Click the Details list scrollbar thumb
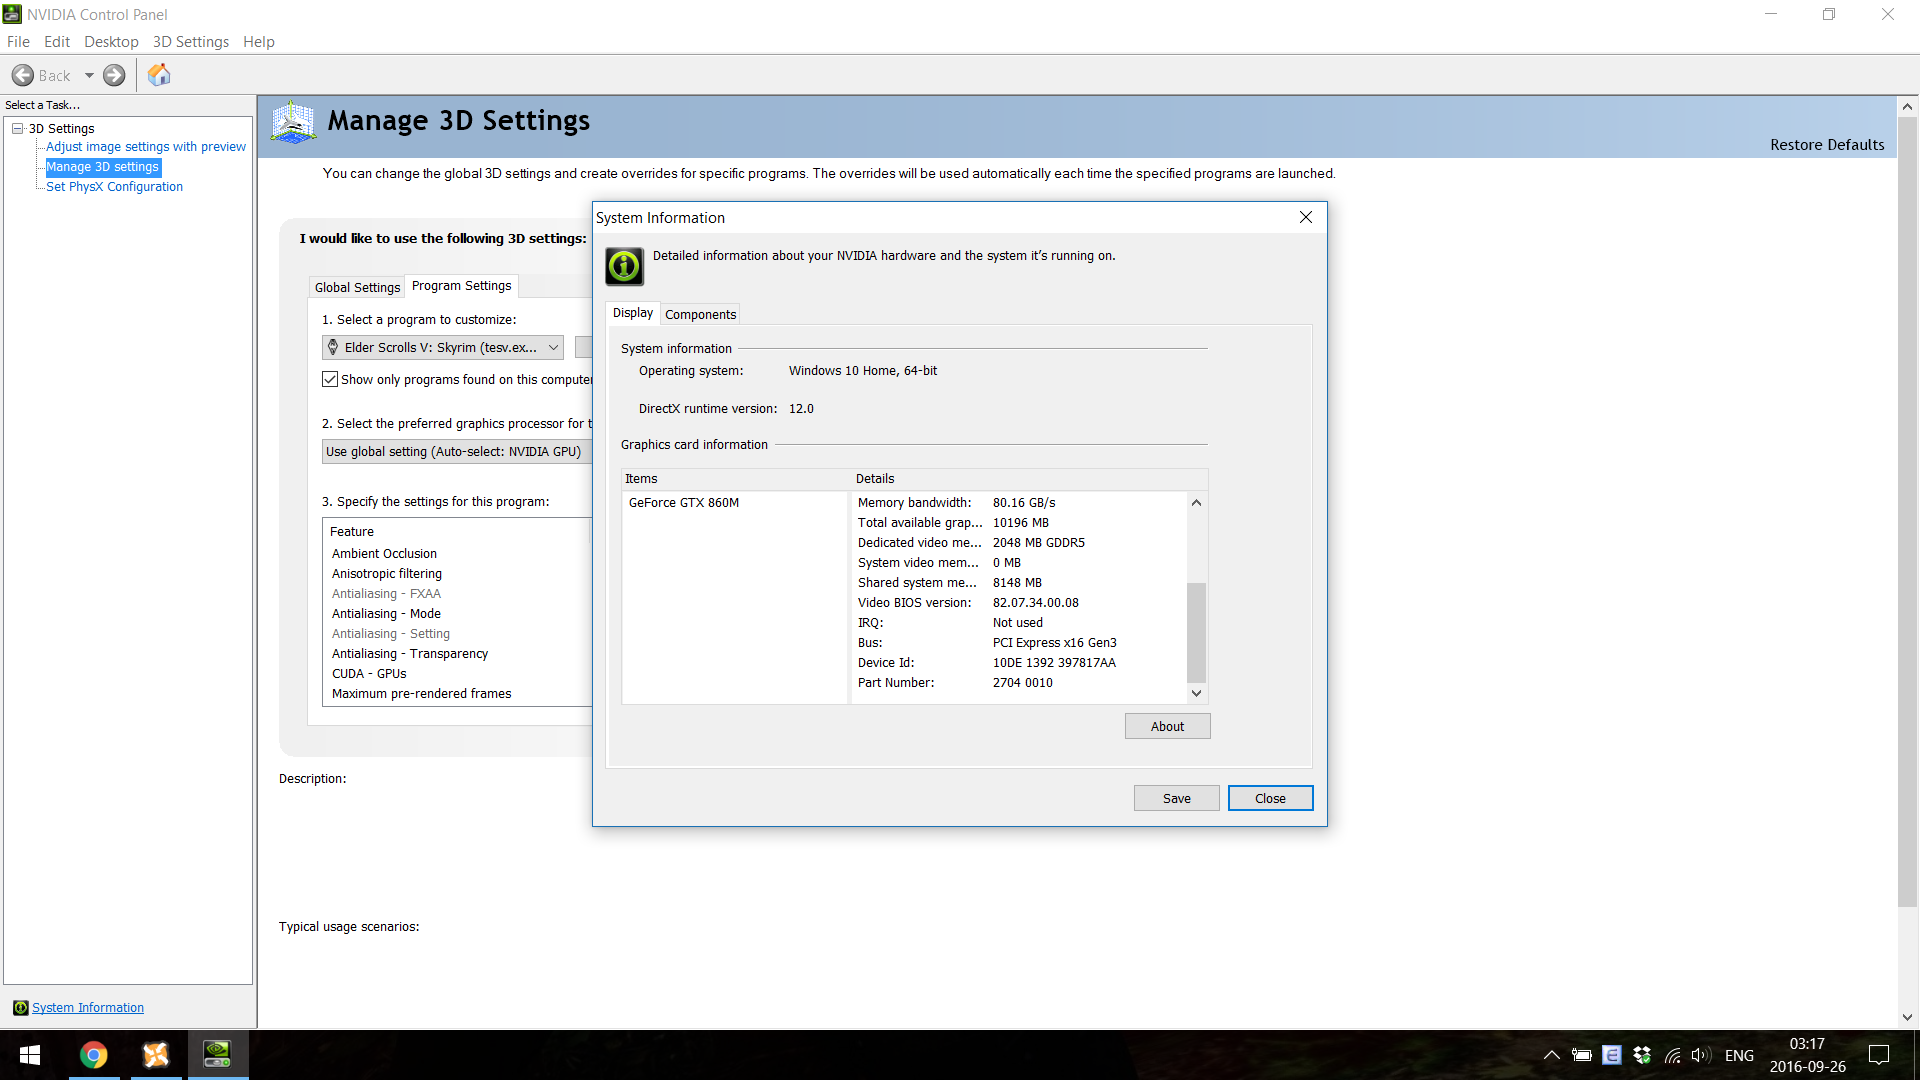Image resolution: width=1920 pixels, height=1080 pixels. pos(1196,632)
